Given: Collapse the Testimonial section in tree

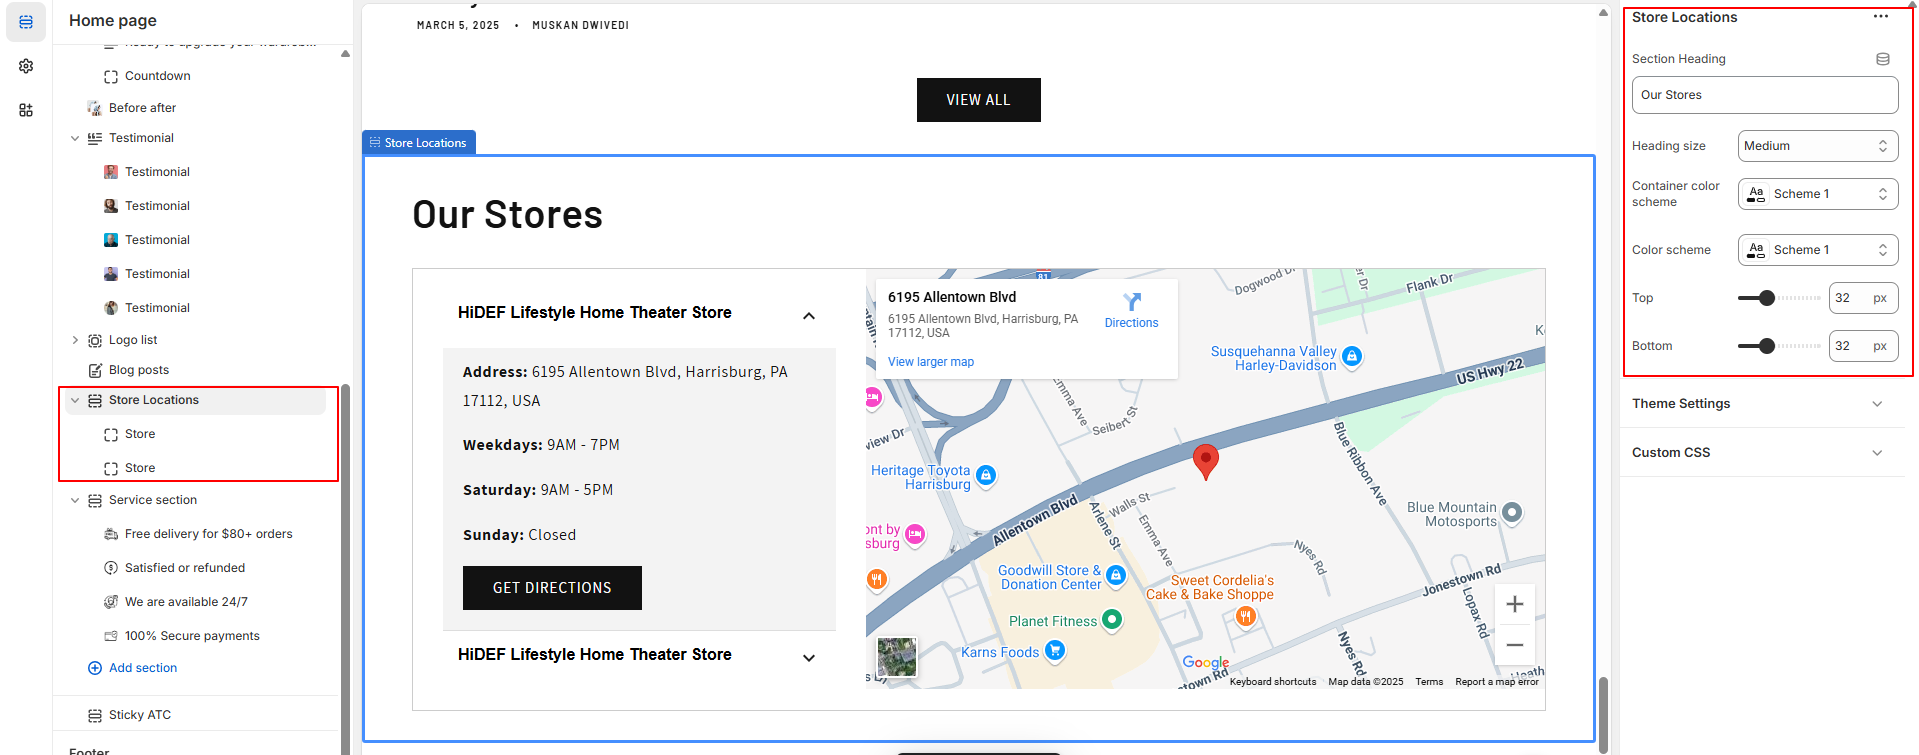Looking at the screenshot, I should [75, 138].
